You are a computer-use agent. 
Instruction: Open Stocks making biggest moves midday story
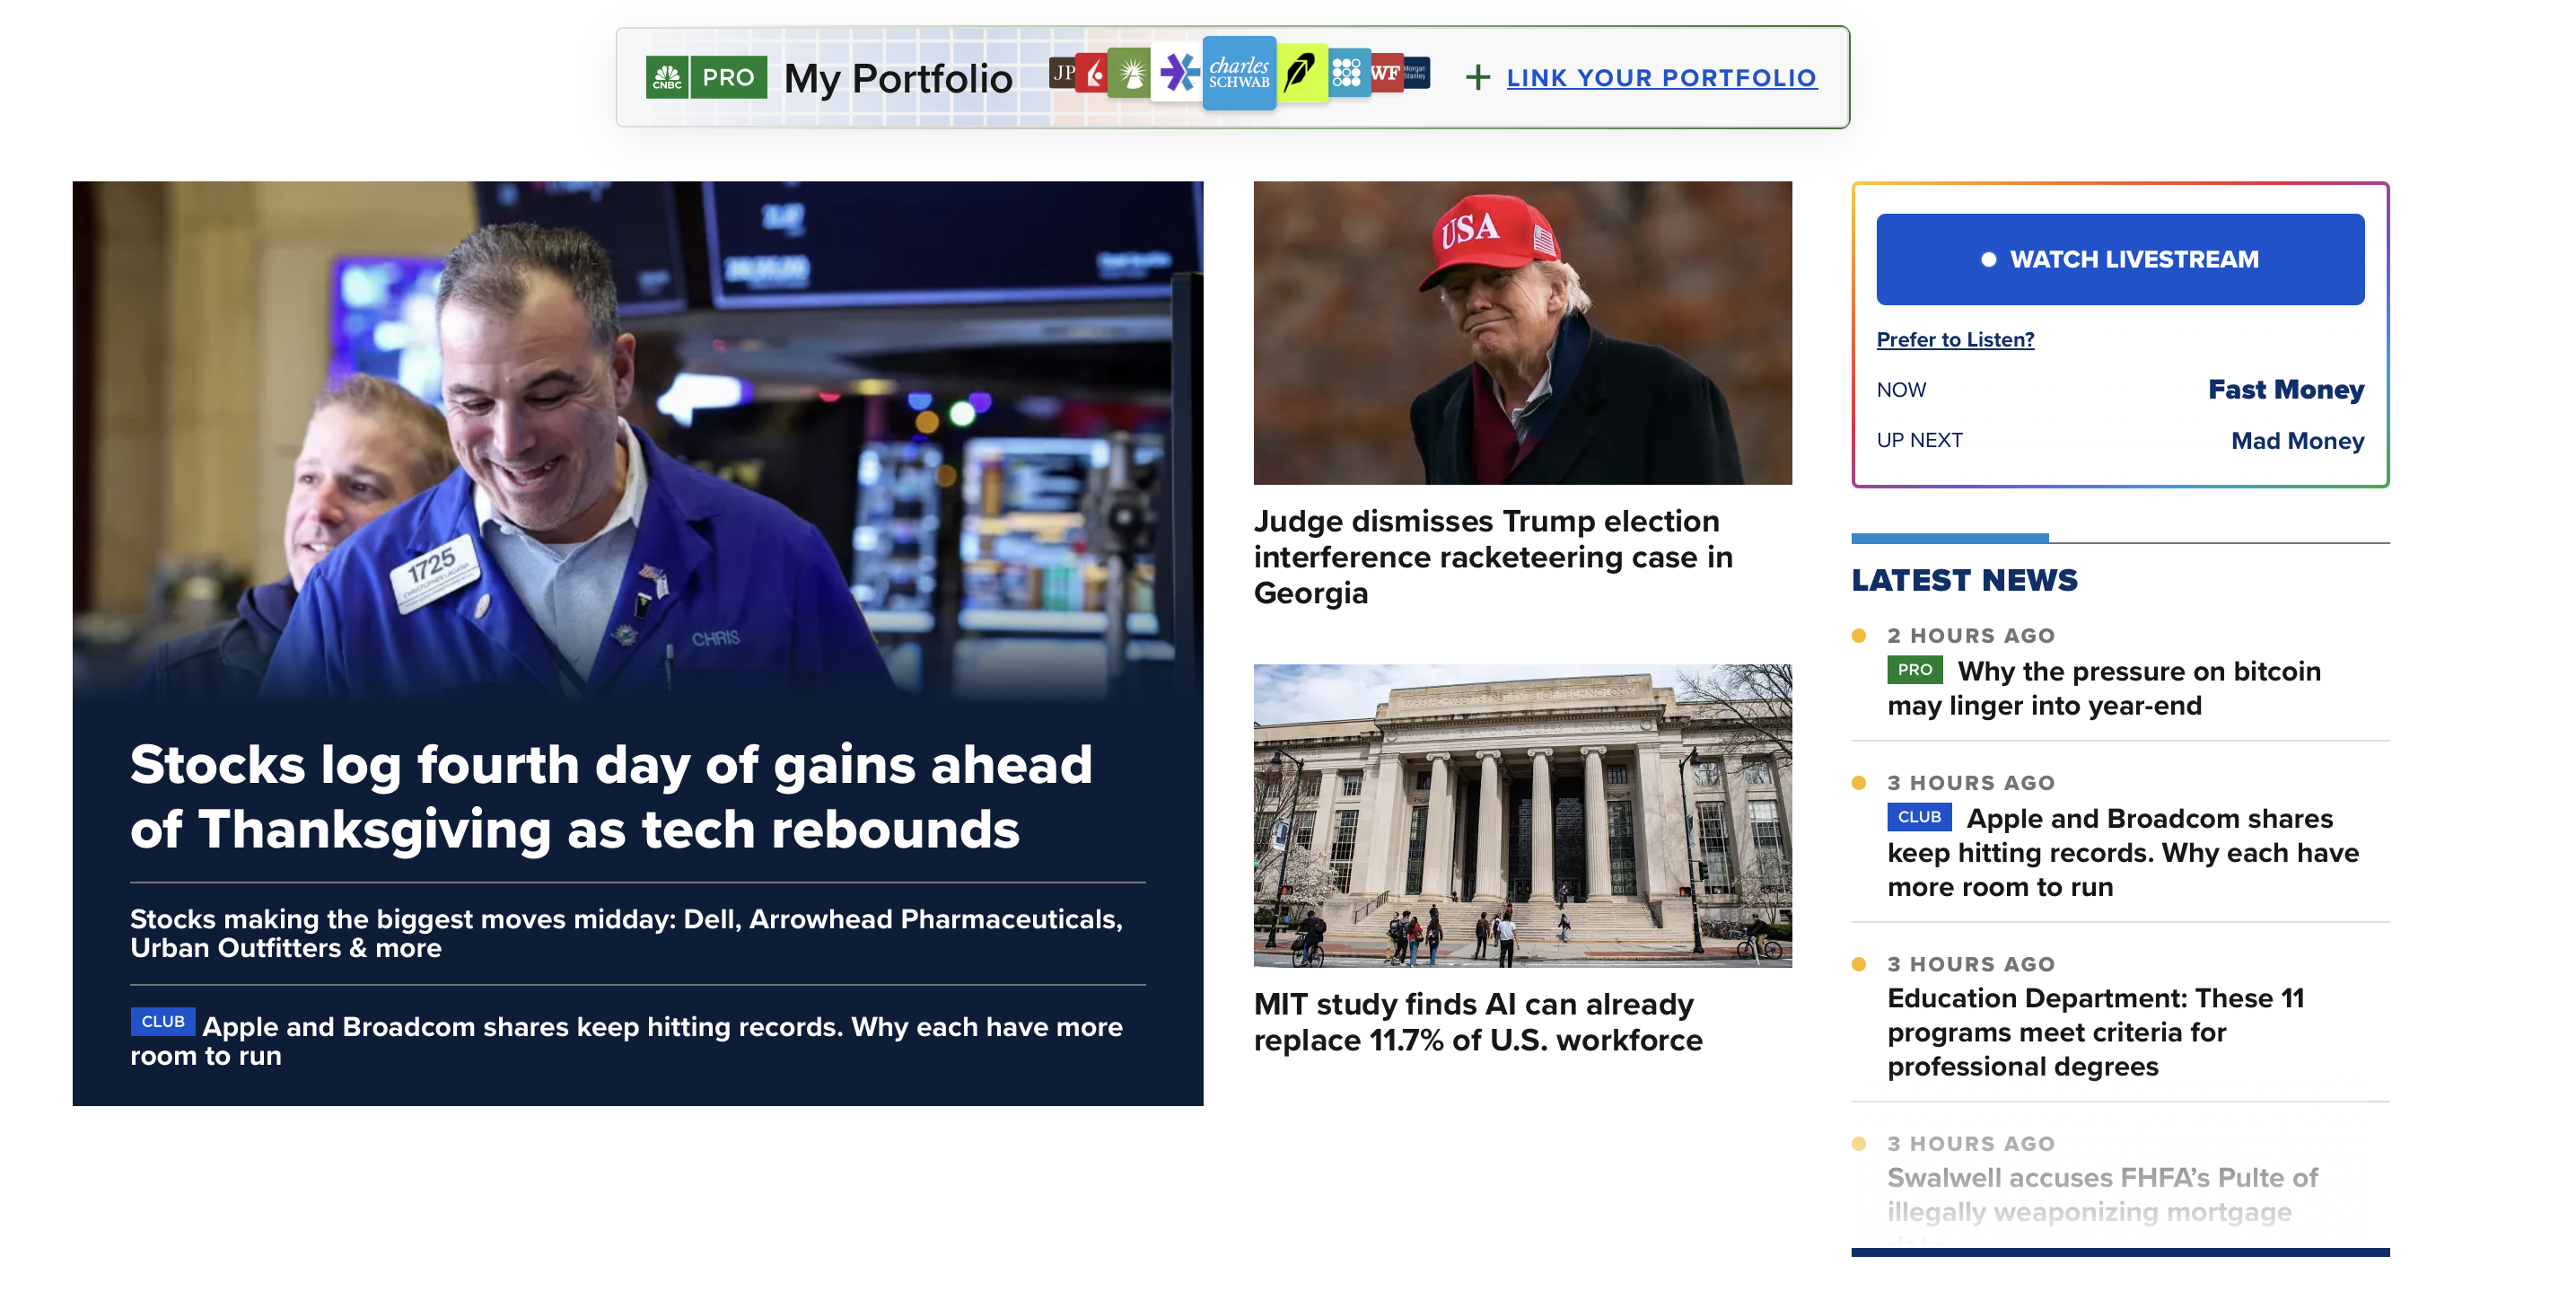pos(626,933)
